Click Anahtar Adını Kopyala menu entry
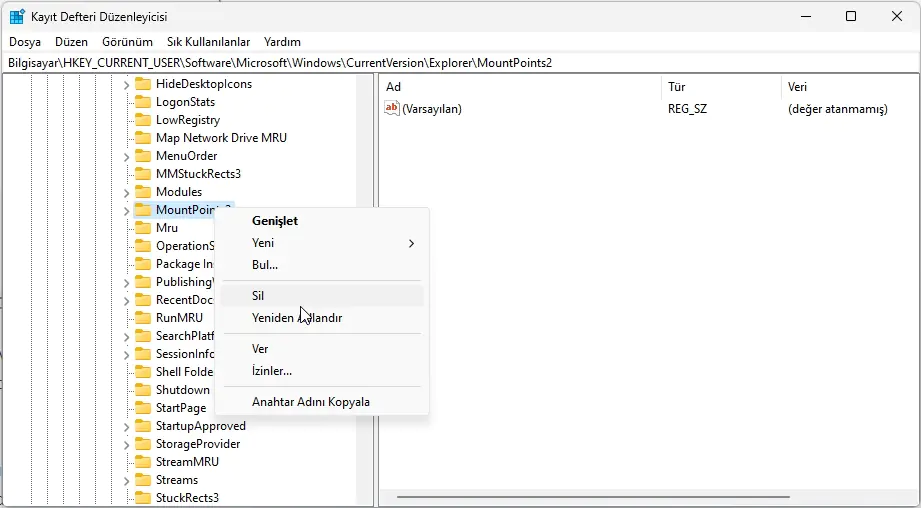This screenshot has height=508, width=921. tap(311, 402)
